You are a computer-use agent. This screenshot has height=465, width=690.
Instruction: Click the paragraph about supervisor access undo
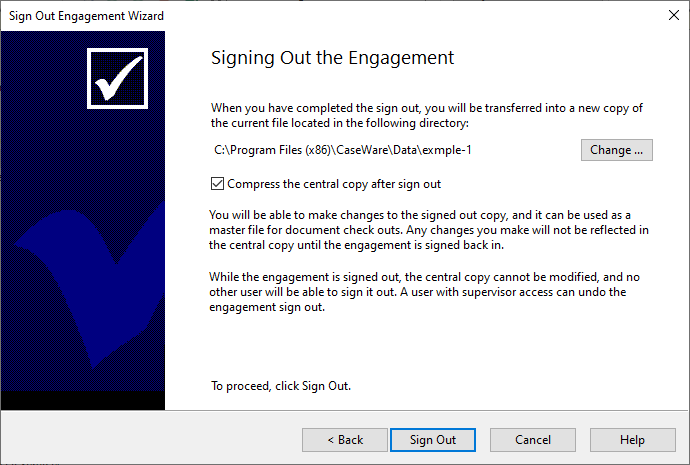point(424,292)
